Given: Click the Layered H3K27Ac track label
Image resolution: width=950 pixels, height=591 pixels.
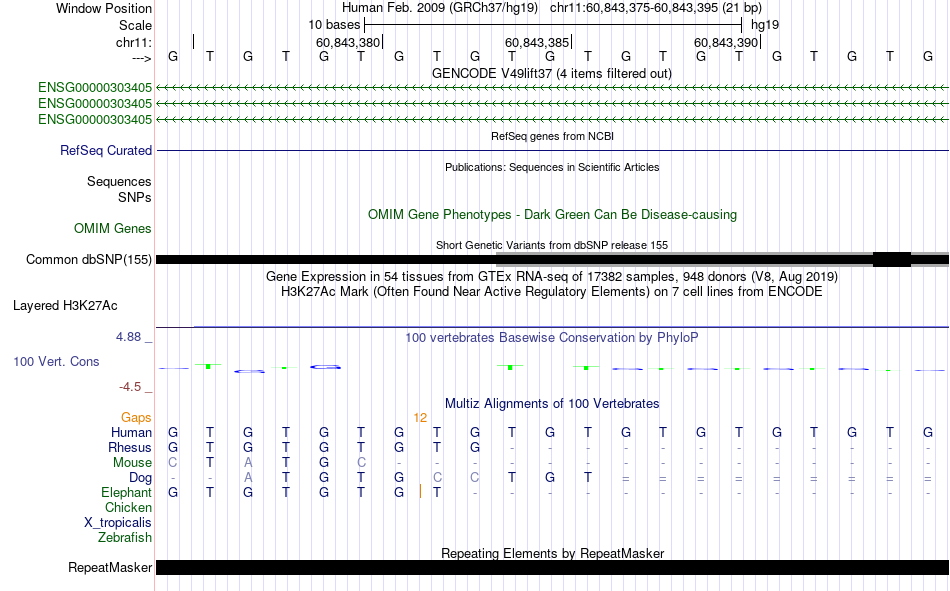Looking at the screenshot, I should 65,306.
